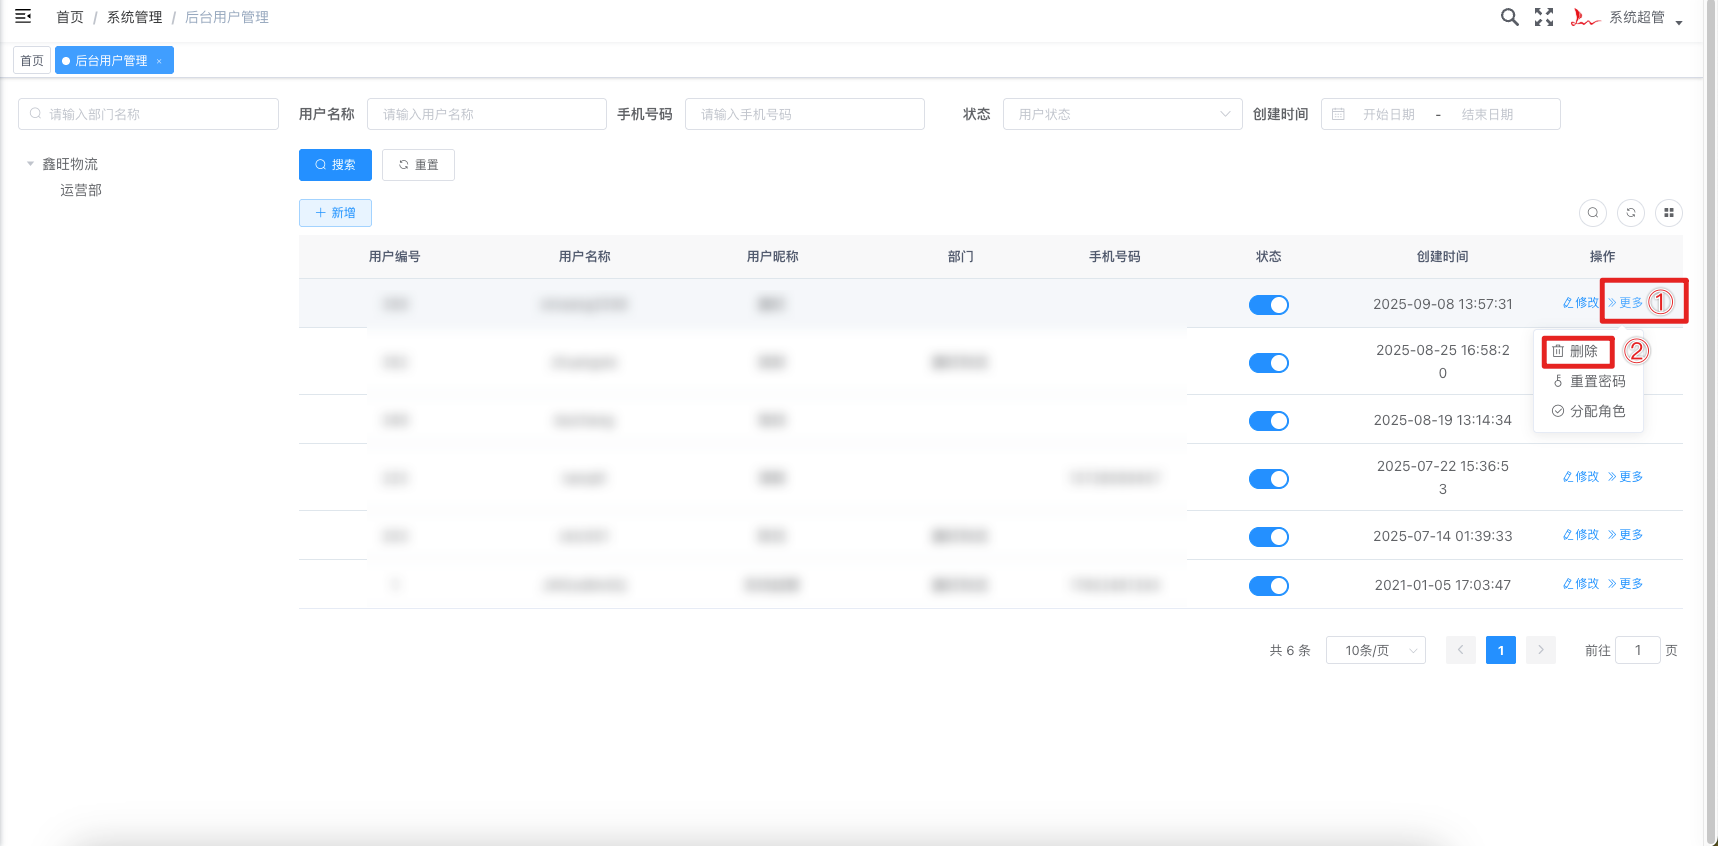Open the 系统超管 user dropdown
The height and width of the screenshot is (846, 1718).
click(1646, 18)
